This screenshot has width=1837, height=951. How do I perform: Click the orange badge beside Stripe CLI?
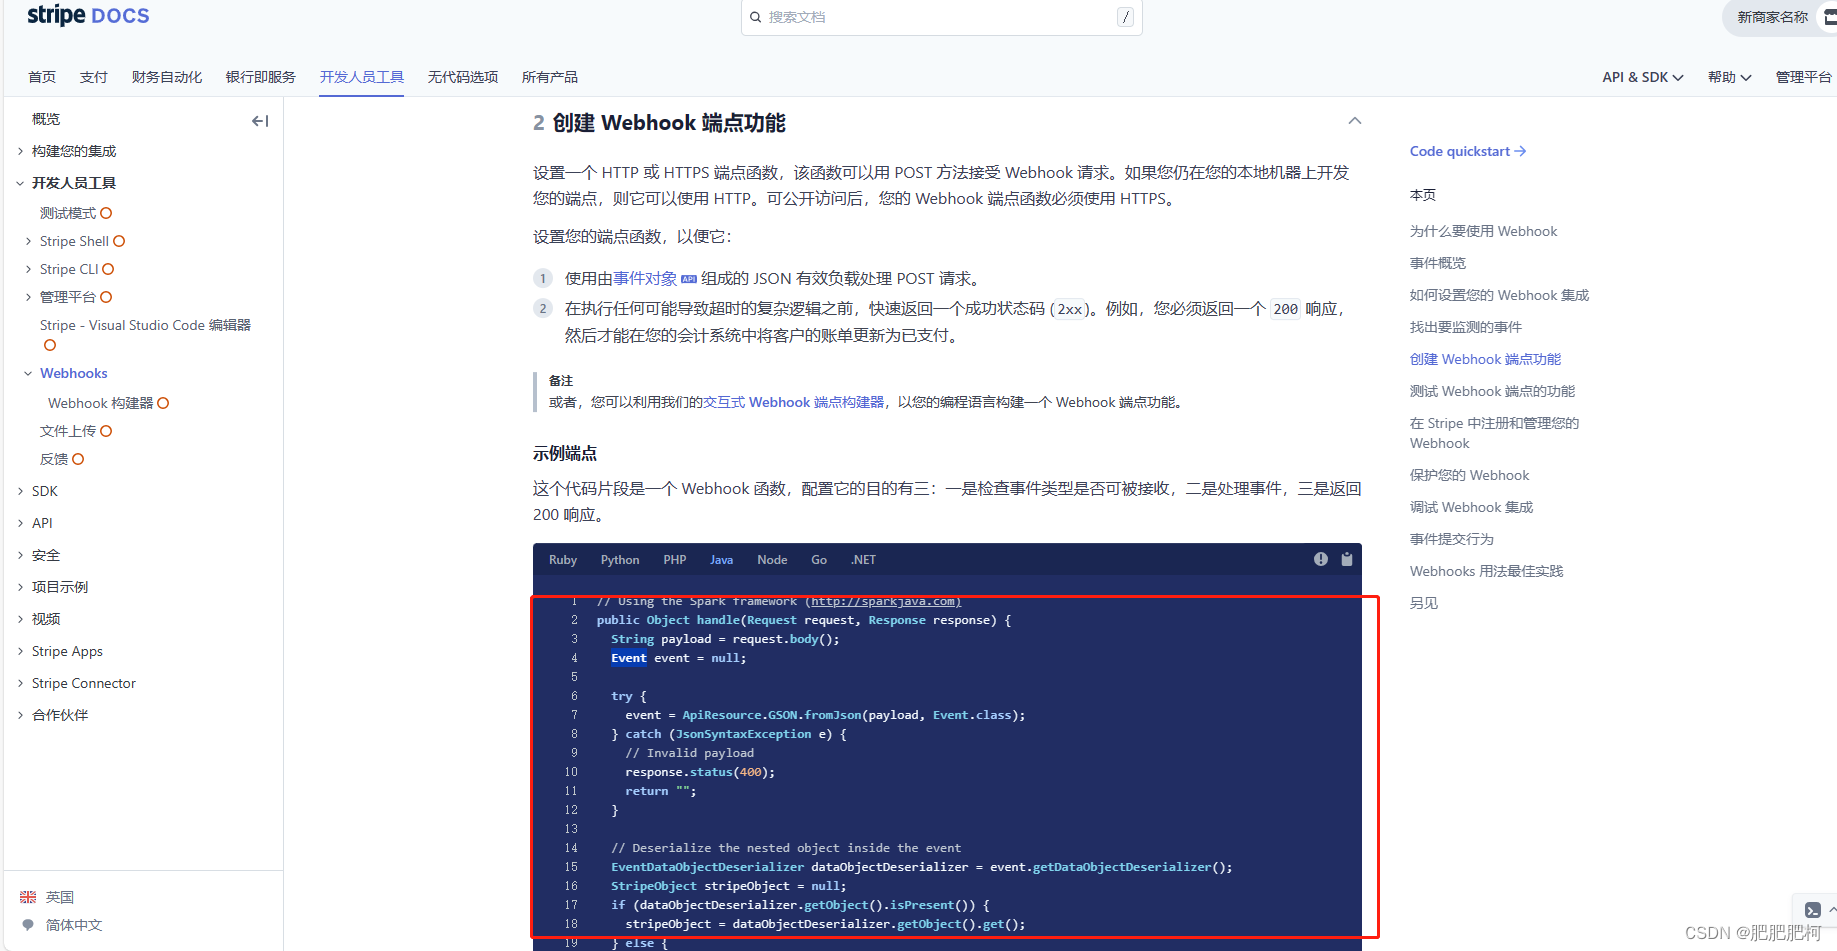coord(109,268)
